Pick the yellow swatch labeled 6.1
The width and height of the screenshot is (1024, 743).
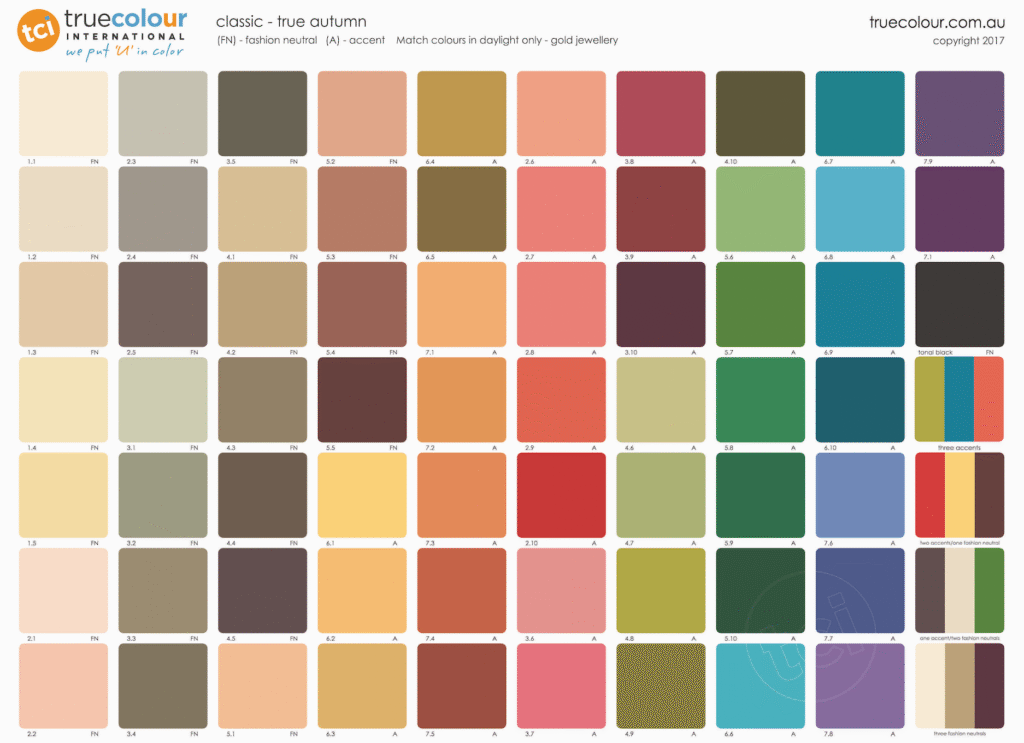pyautogui.click(x=362, y=494)
